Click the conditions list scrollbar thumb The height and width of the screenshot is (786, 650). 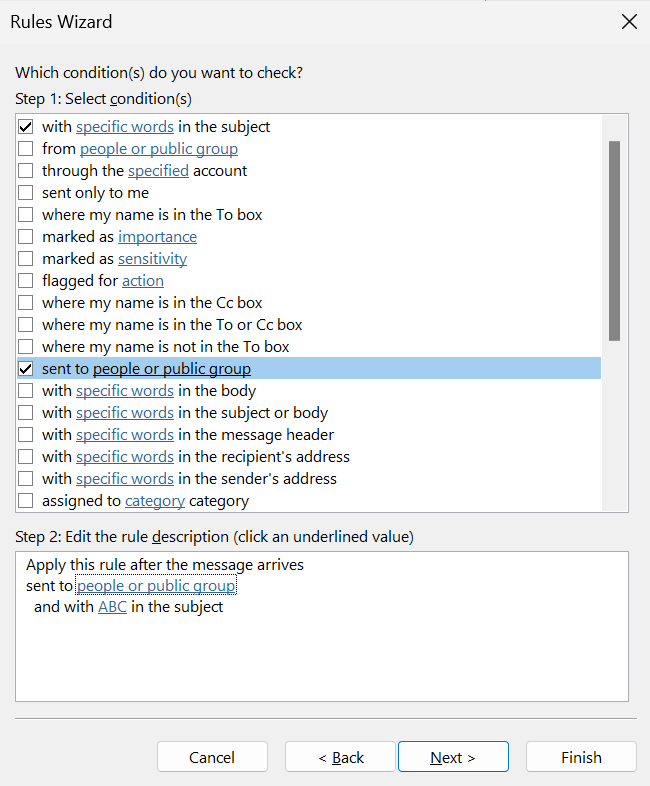(x=614, y=241)
